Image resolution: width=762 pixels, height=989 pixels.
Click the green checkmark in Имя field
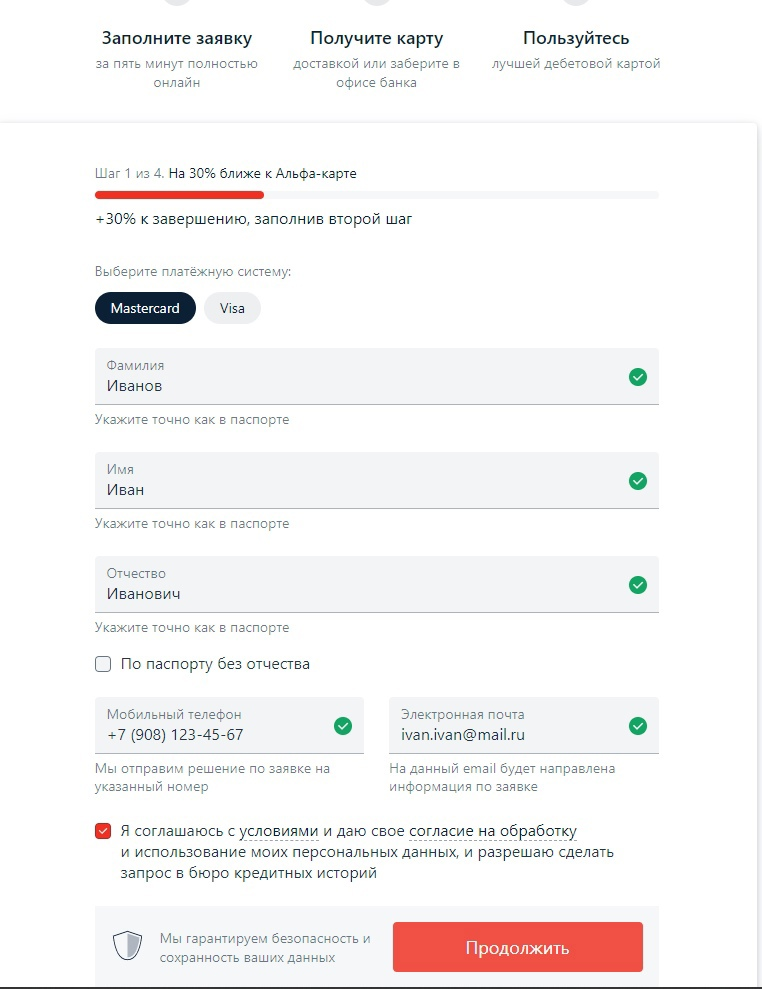pyautogui.click(x=638, y=481)
